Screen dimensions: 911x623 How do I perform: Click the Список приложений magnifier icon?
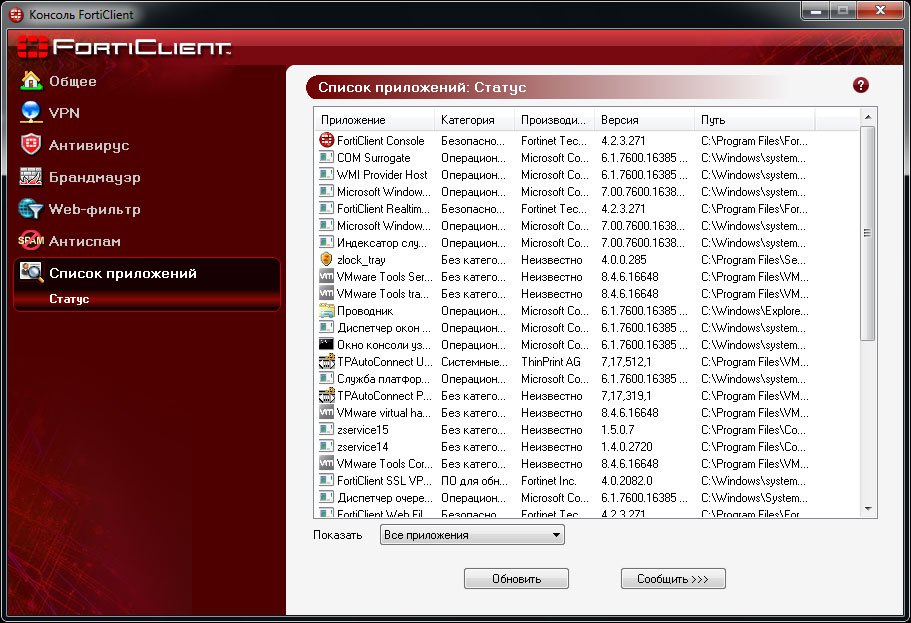point(31,272)
